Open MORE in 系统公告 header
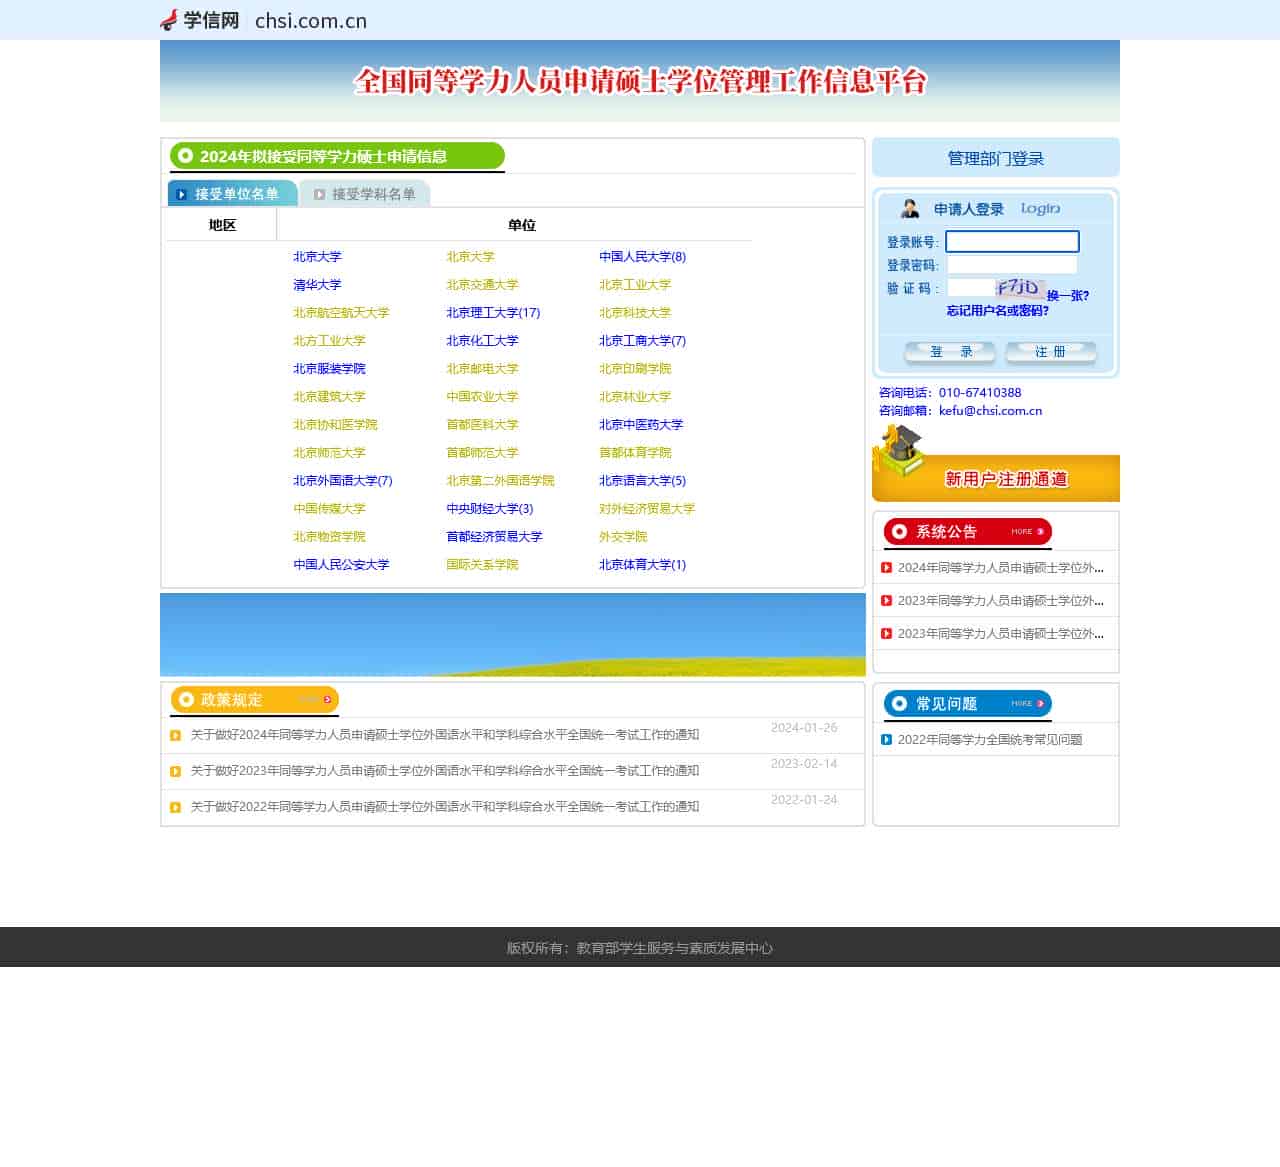 pyautogui.click(x=1027, y=532)
